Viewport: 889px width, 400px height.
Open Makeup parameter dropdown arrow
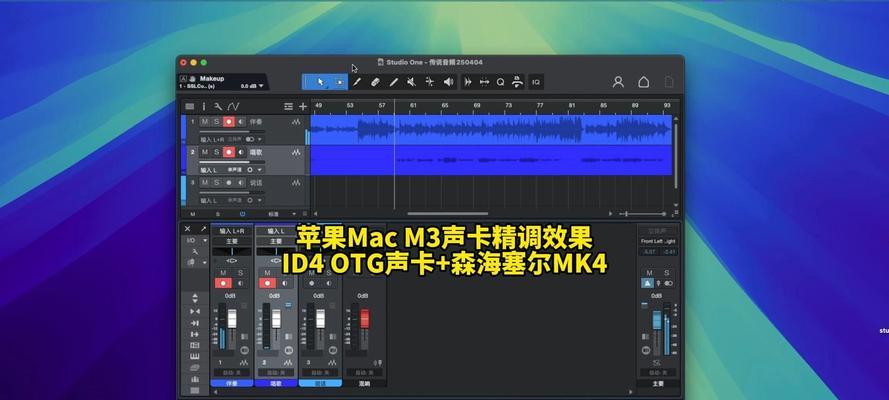261,86
